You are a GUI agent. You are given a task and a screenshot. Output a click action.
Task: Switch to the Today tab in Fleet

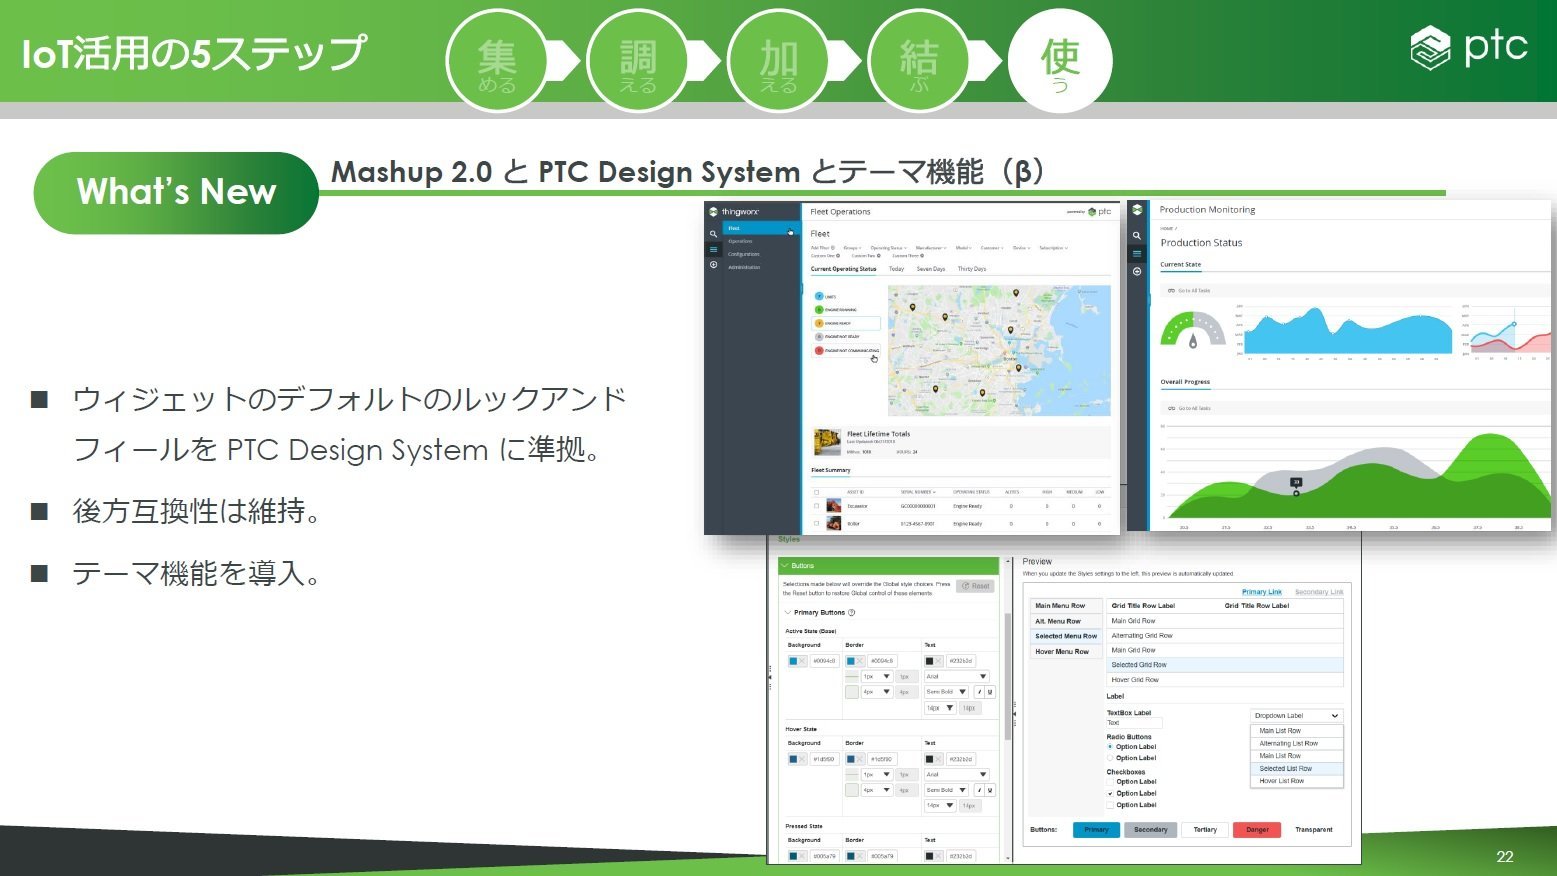tap(896, 269)
